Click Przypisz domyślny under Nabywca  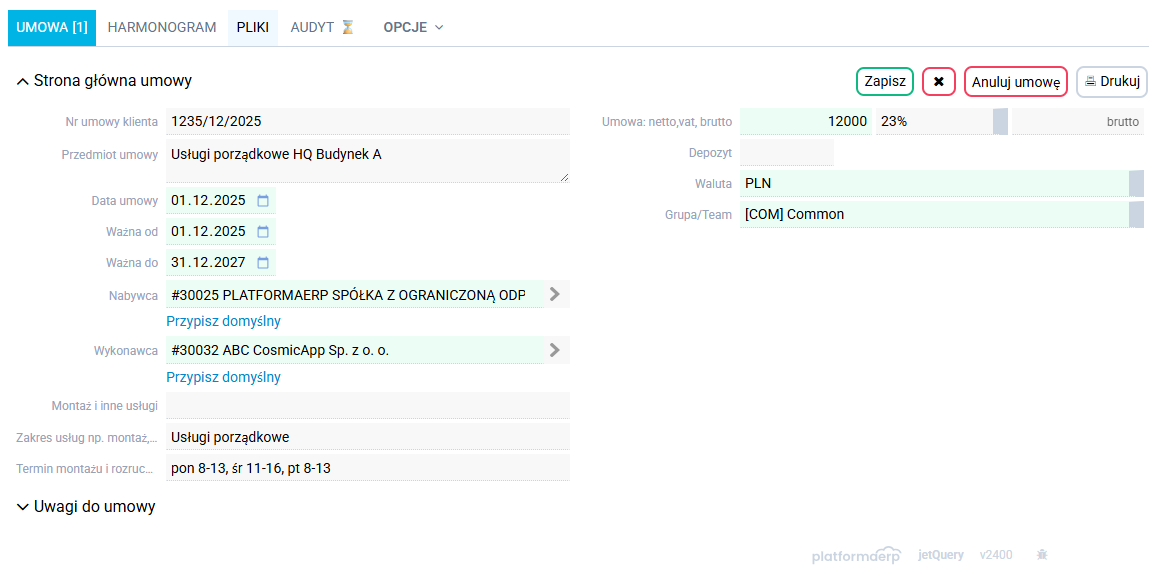223,322
